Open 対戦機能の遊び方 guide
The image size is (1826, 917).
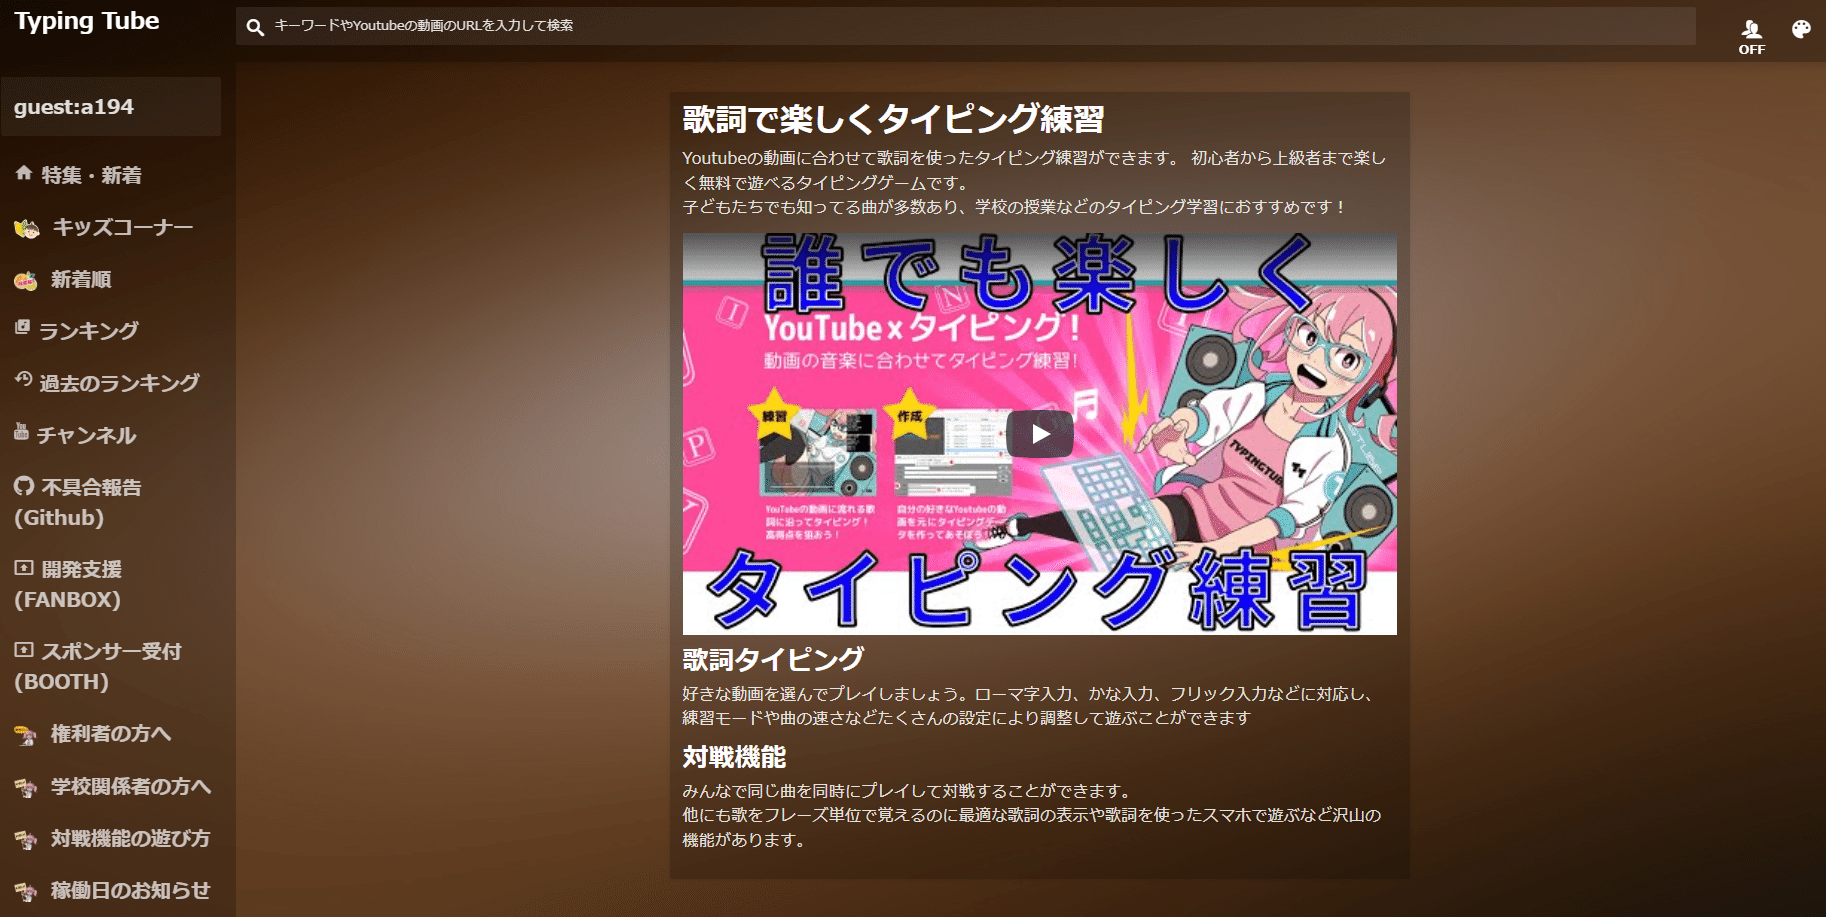point(131,839)
